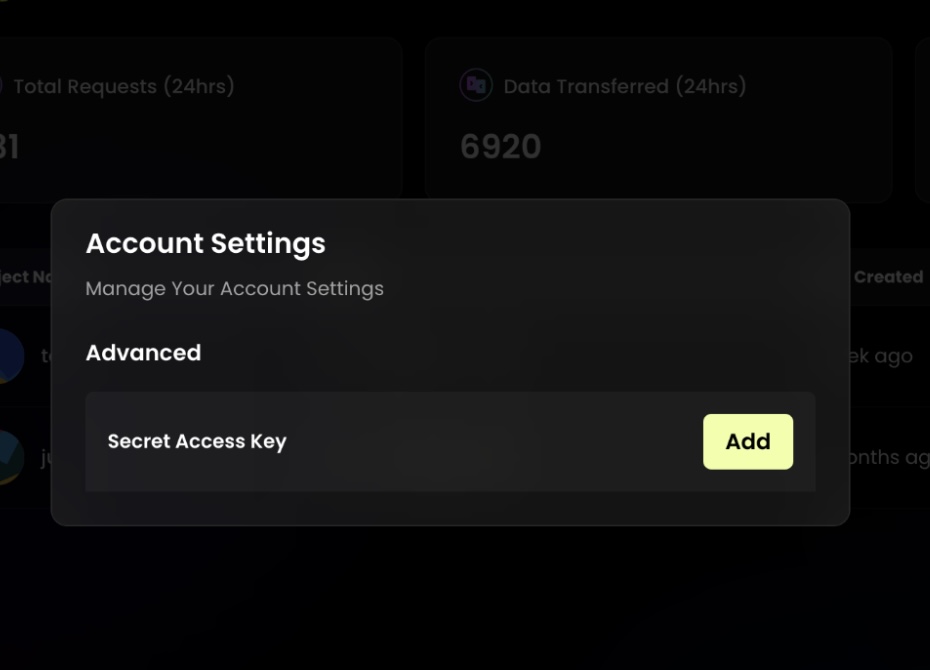Click the first project's name beside its avatar
This screenshot has height=670, width=930.
click(46, 356)
